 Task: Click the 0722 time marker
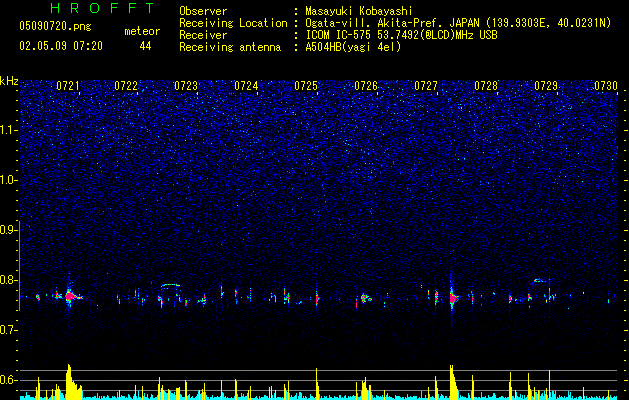[x=126, y=86]
